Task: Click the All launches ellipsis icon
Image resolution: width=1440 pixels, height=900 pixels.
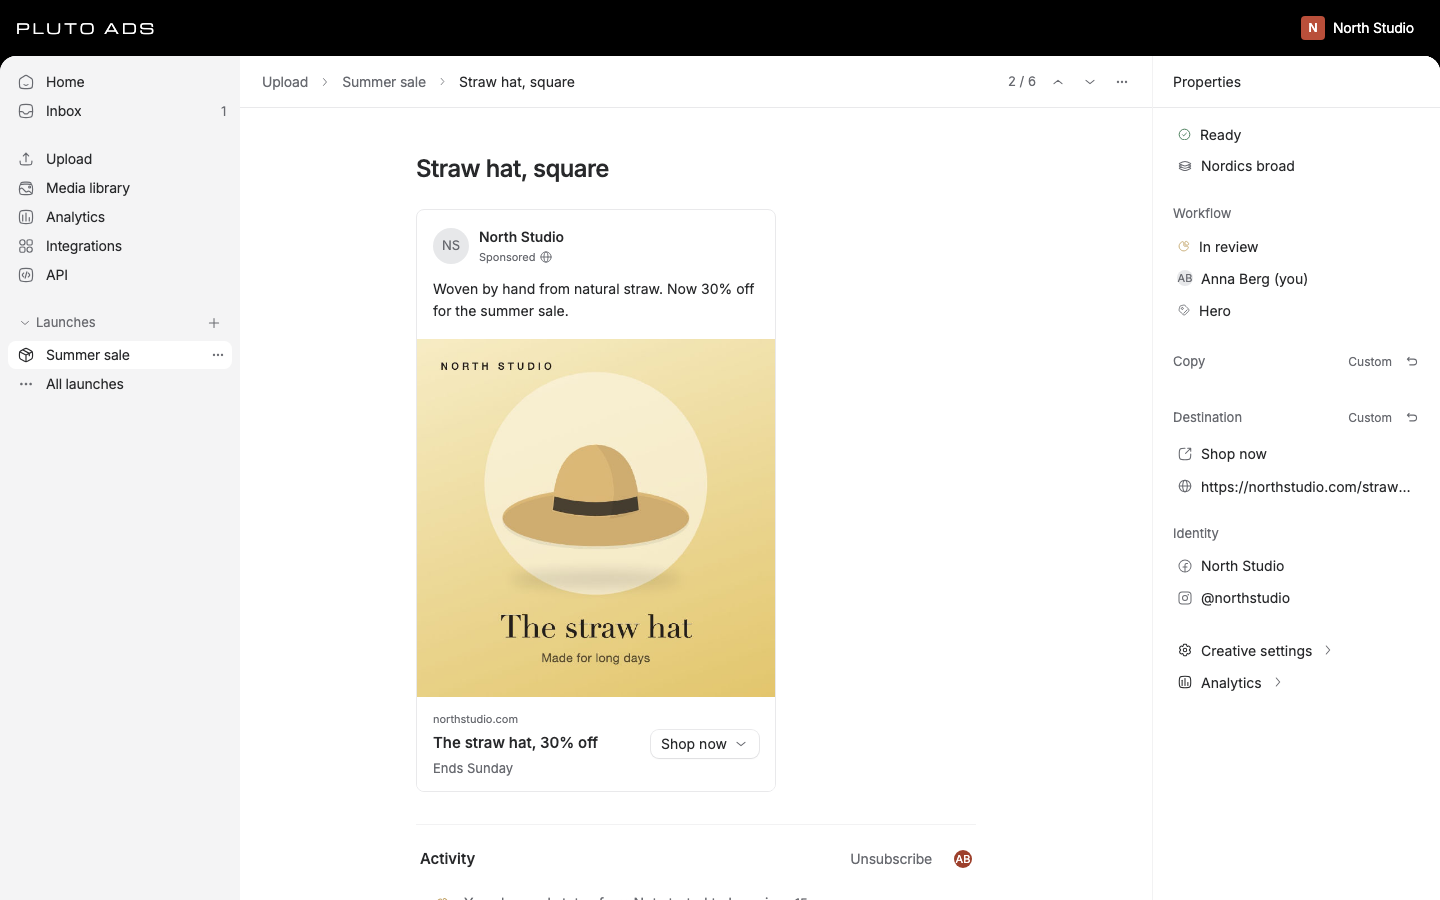Action: (26, 384)
